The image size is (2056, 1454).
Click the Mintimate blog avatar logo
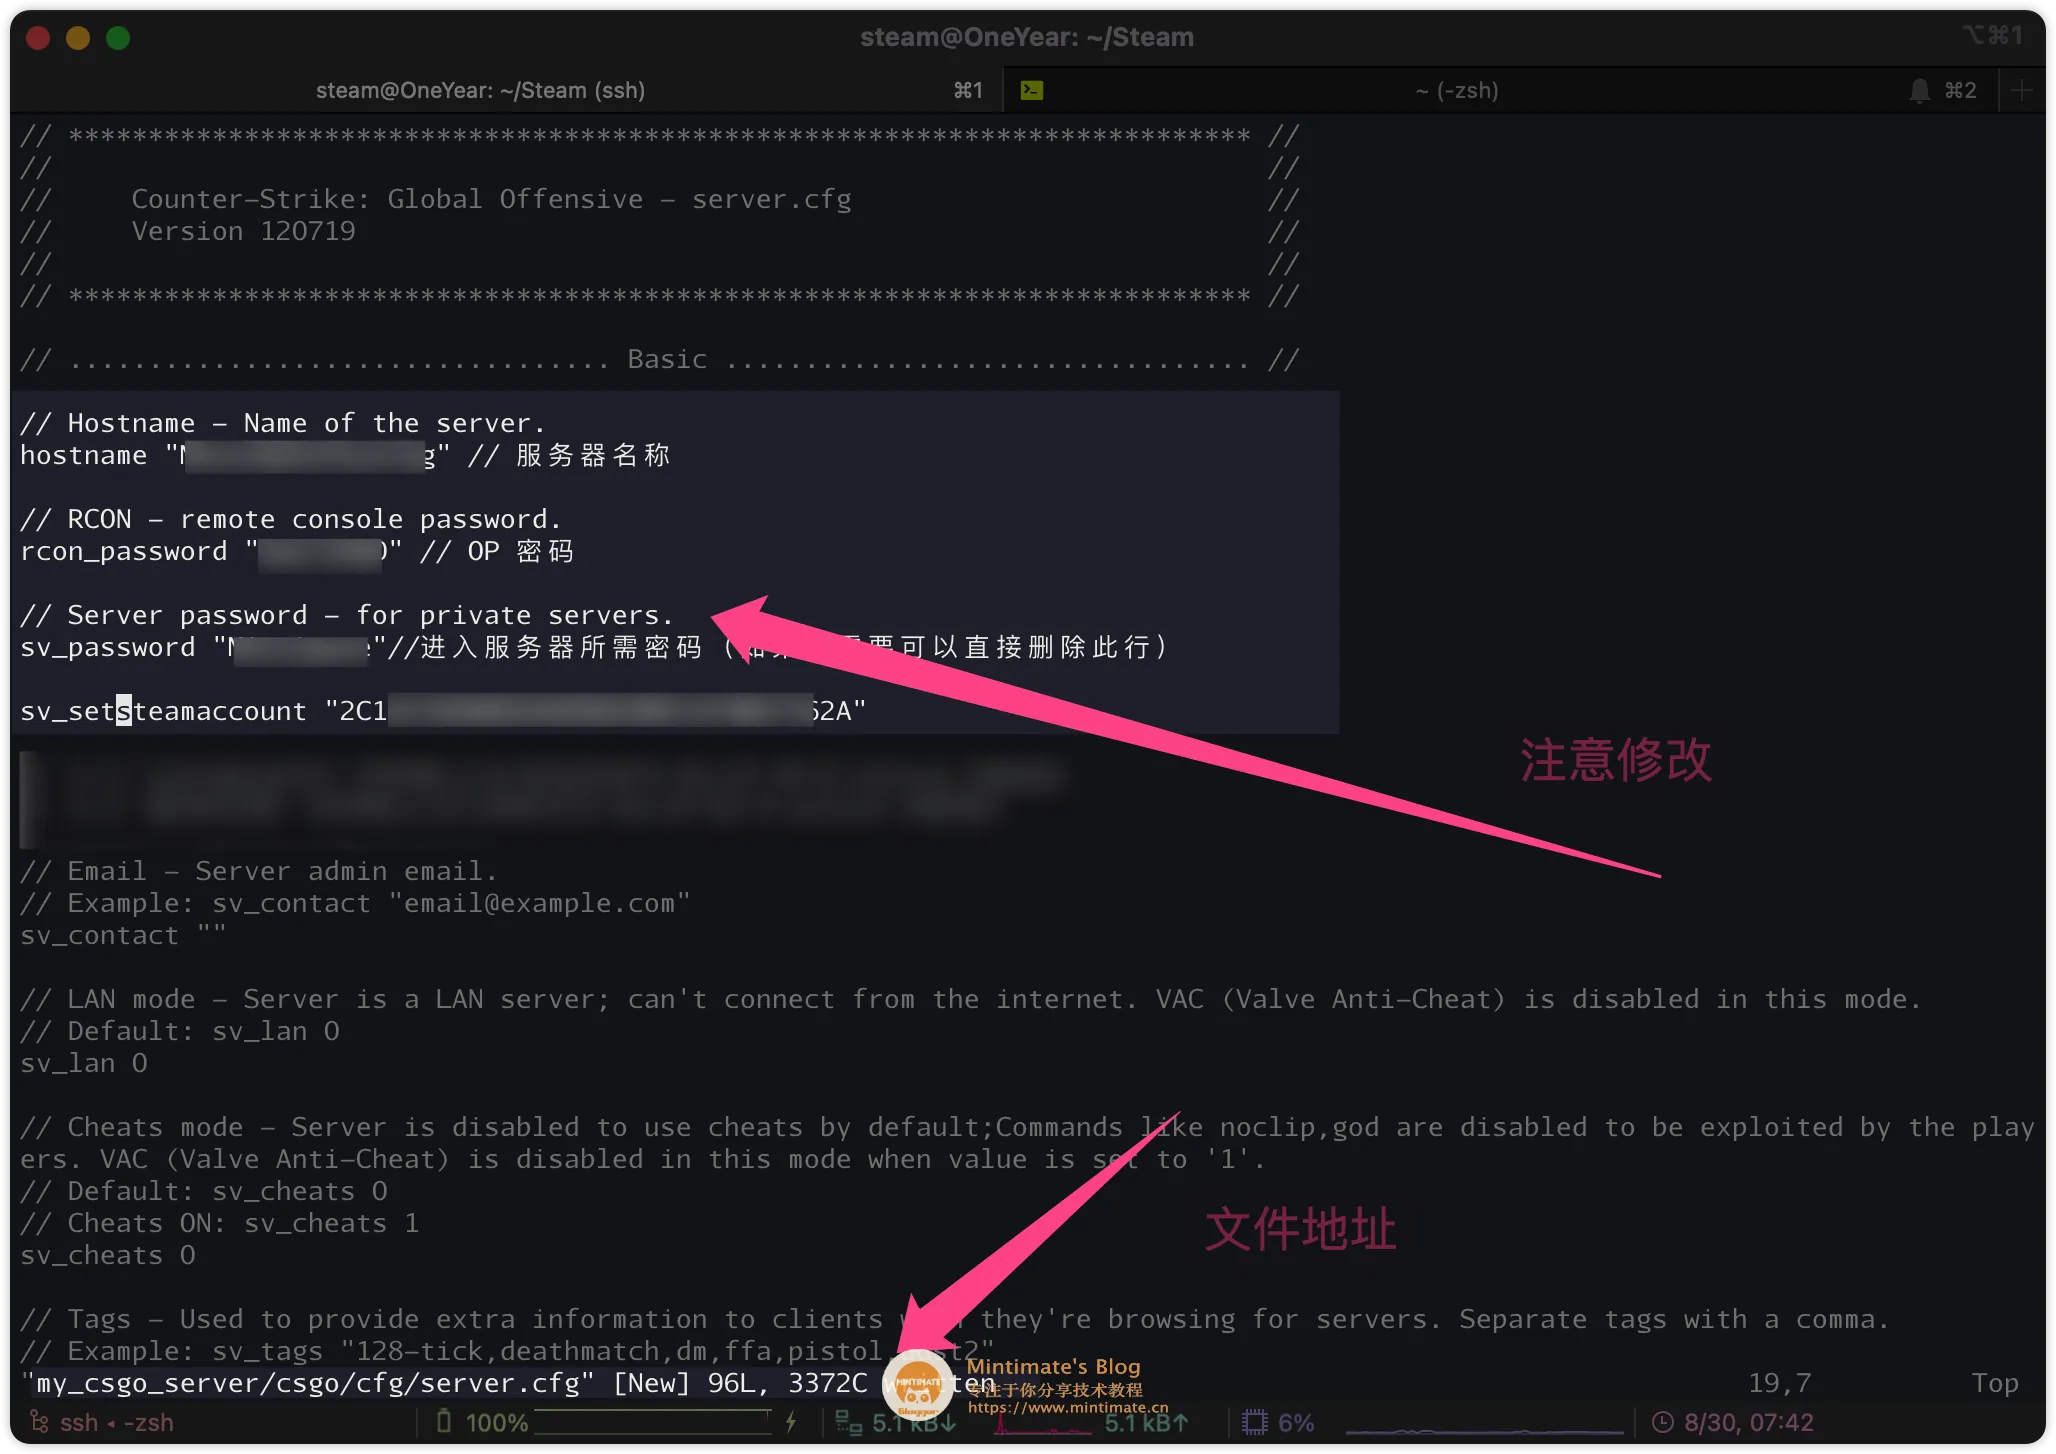[917, 1384]
